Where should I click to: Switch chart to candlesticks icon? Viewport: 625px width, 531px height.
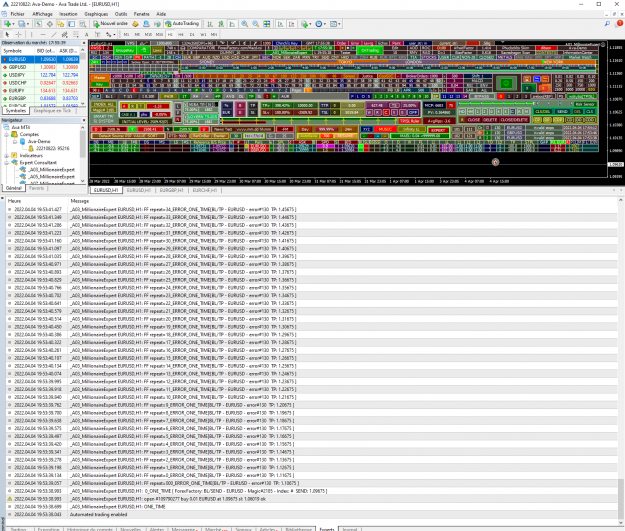[x=221, y=24]
